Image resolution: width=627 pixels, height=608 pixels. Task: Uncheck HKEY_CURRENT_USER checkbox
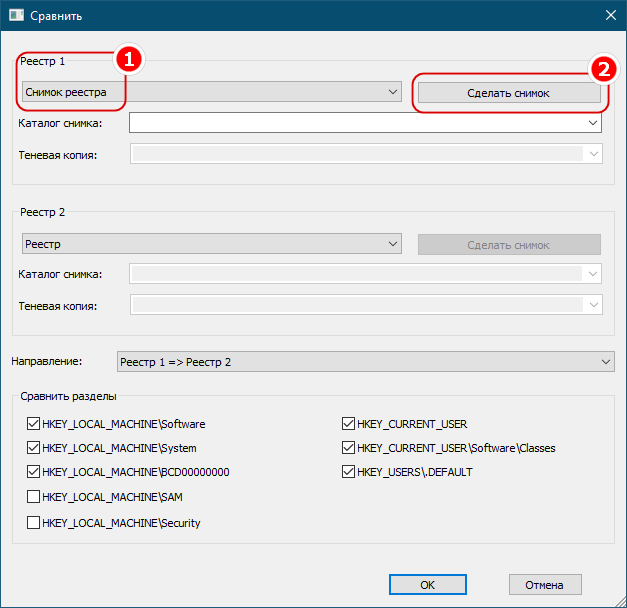click(x=348, y=424)
